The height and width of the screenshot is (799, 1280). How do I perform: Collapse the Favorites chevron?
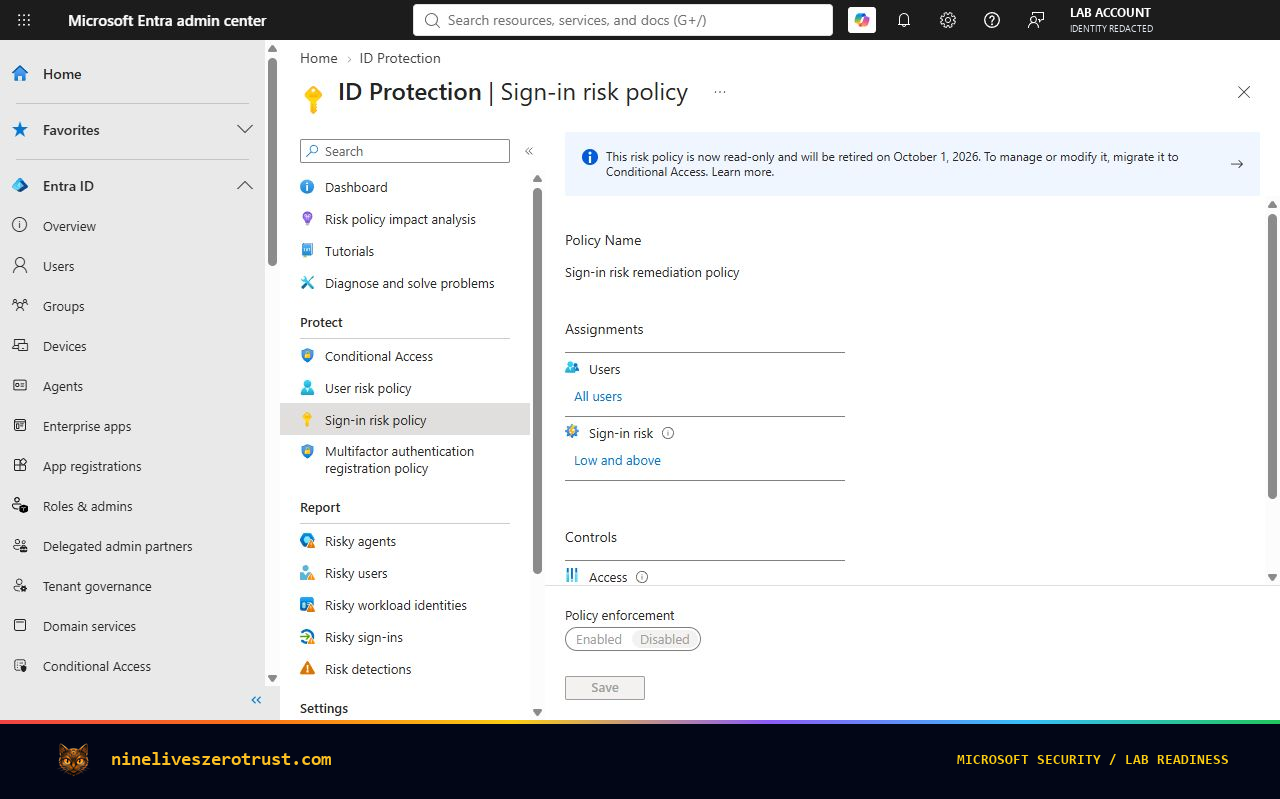(x=245, y=130)
